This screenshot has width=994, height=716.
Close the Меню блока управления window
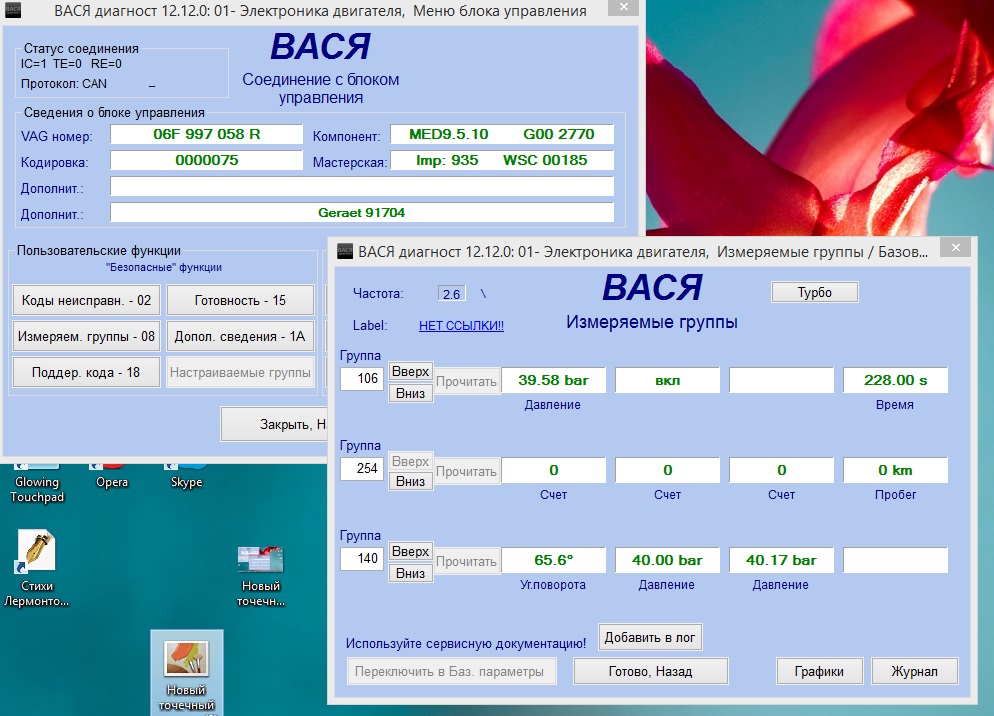[x=624, y=6]
